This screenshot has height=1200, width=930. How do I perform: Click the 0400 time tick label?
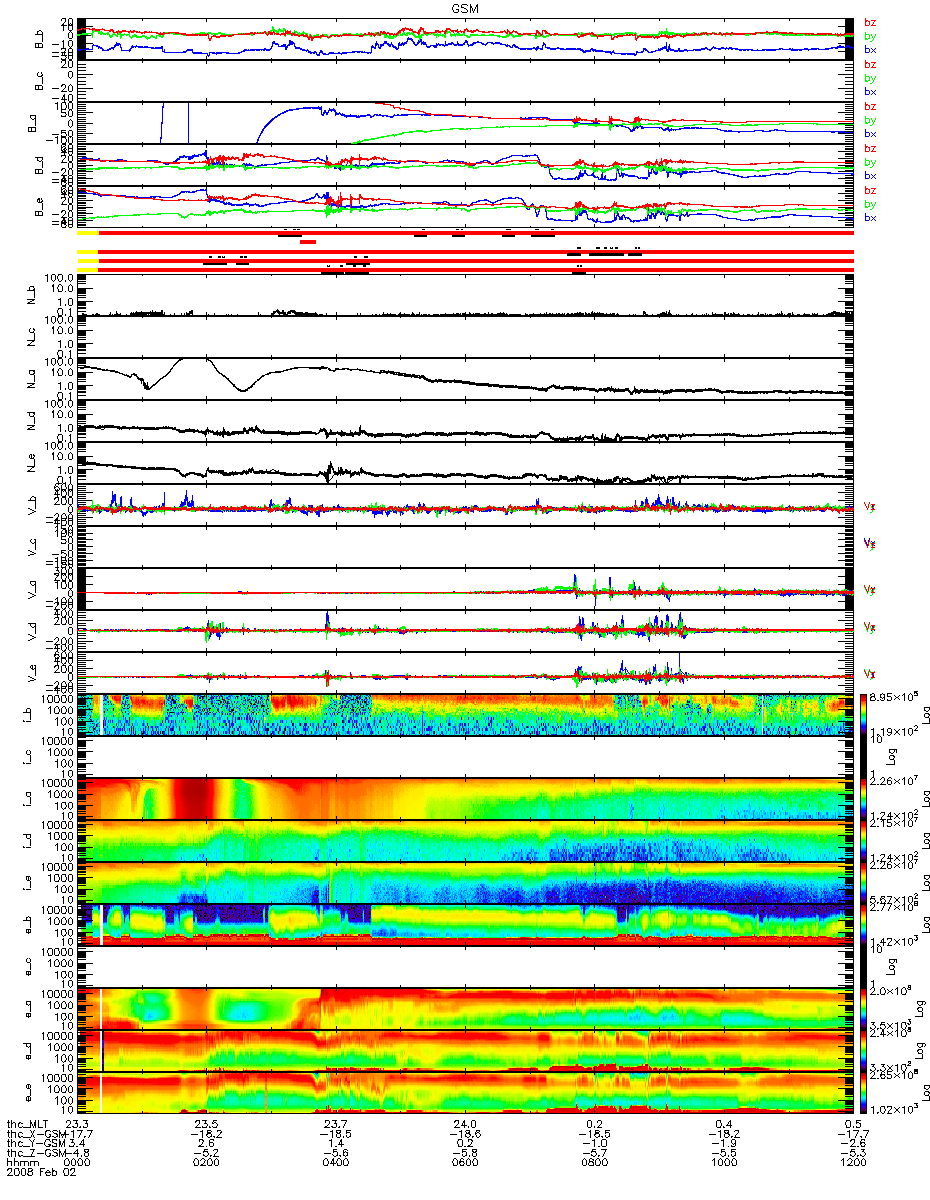coord(335,1164)
